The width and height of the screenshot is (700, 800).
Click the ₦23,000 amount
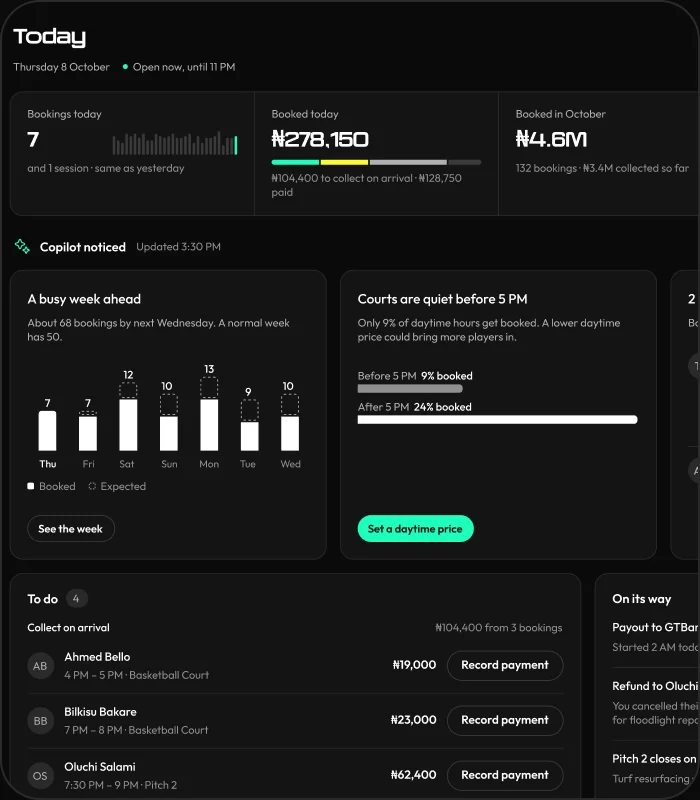[x=413, y=720]
